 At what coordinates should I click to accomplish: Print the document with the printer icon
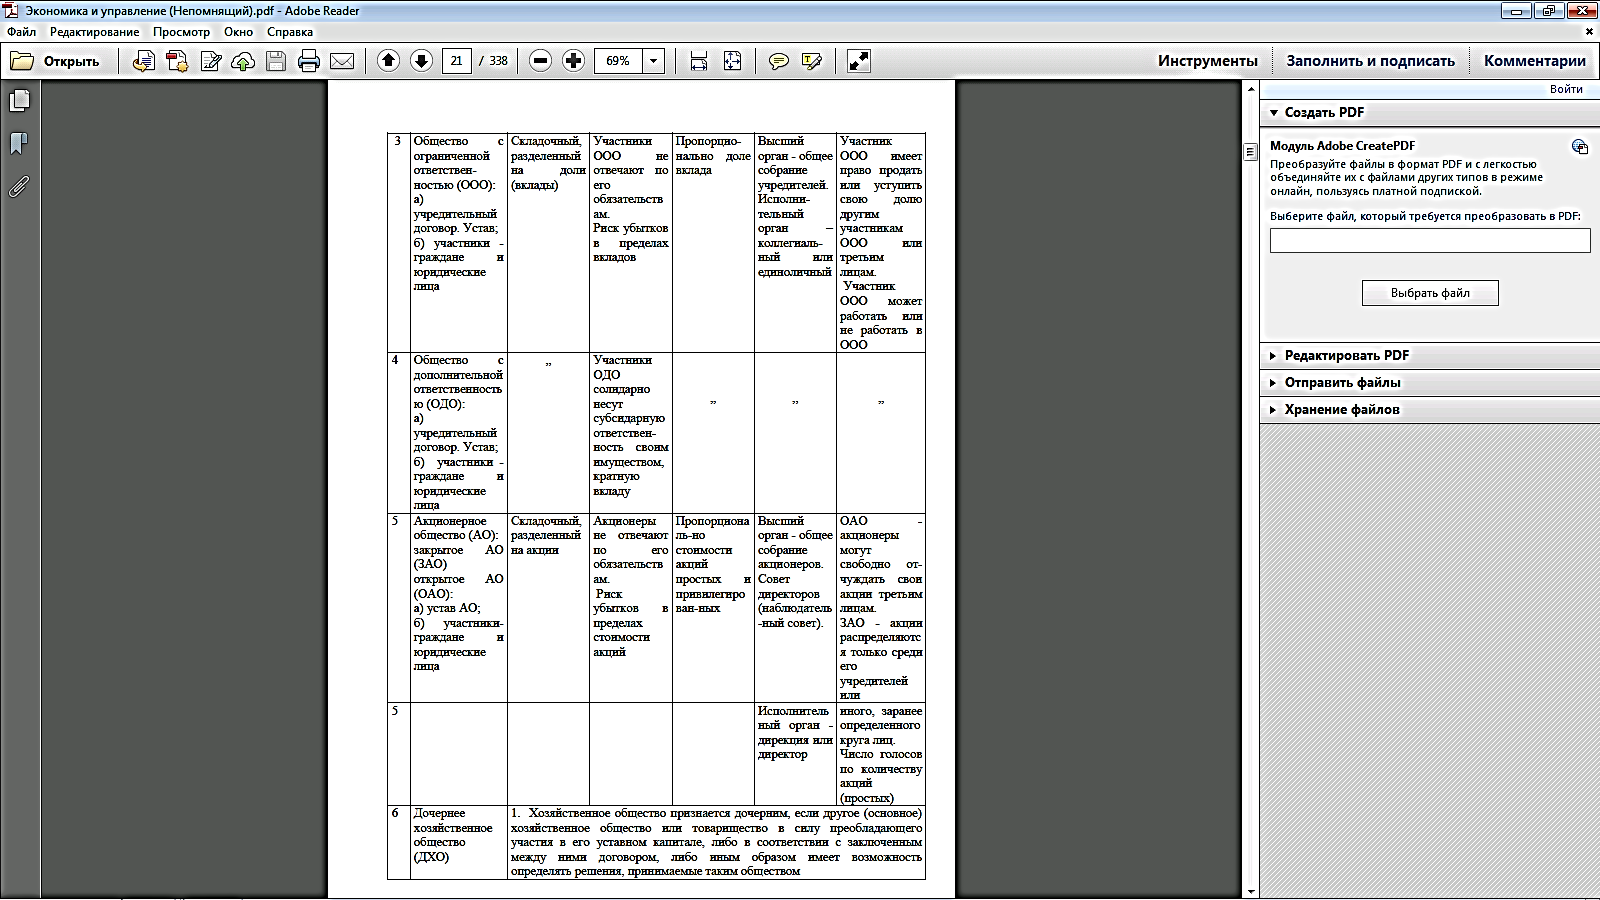[x=309, y=61]
